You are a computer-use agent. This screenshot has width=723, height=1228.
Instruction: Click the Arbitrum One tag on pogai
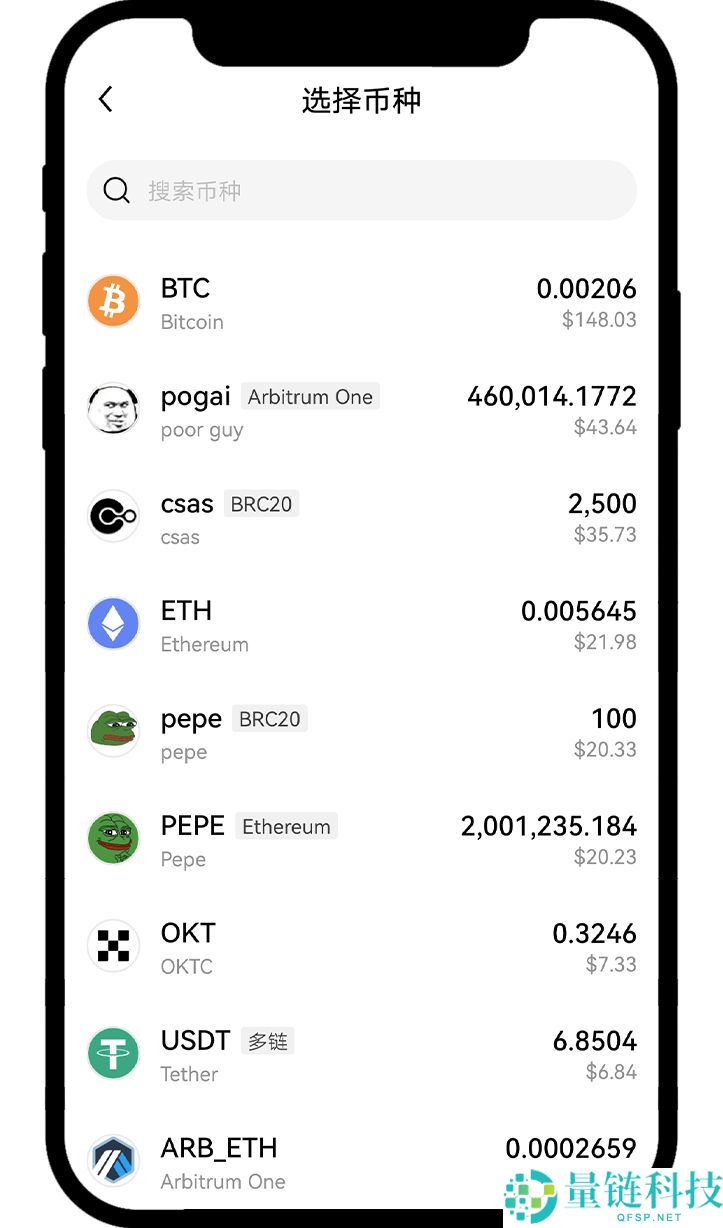[310, 397]
